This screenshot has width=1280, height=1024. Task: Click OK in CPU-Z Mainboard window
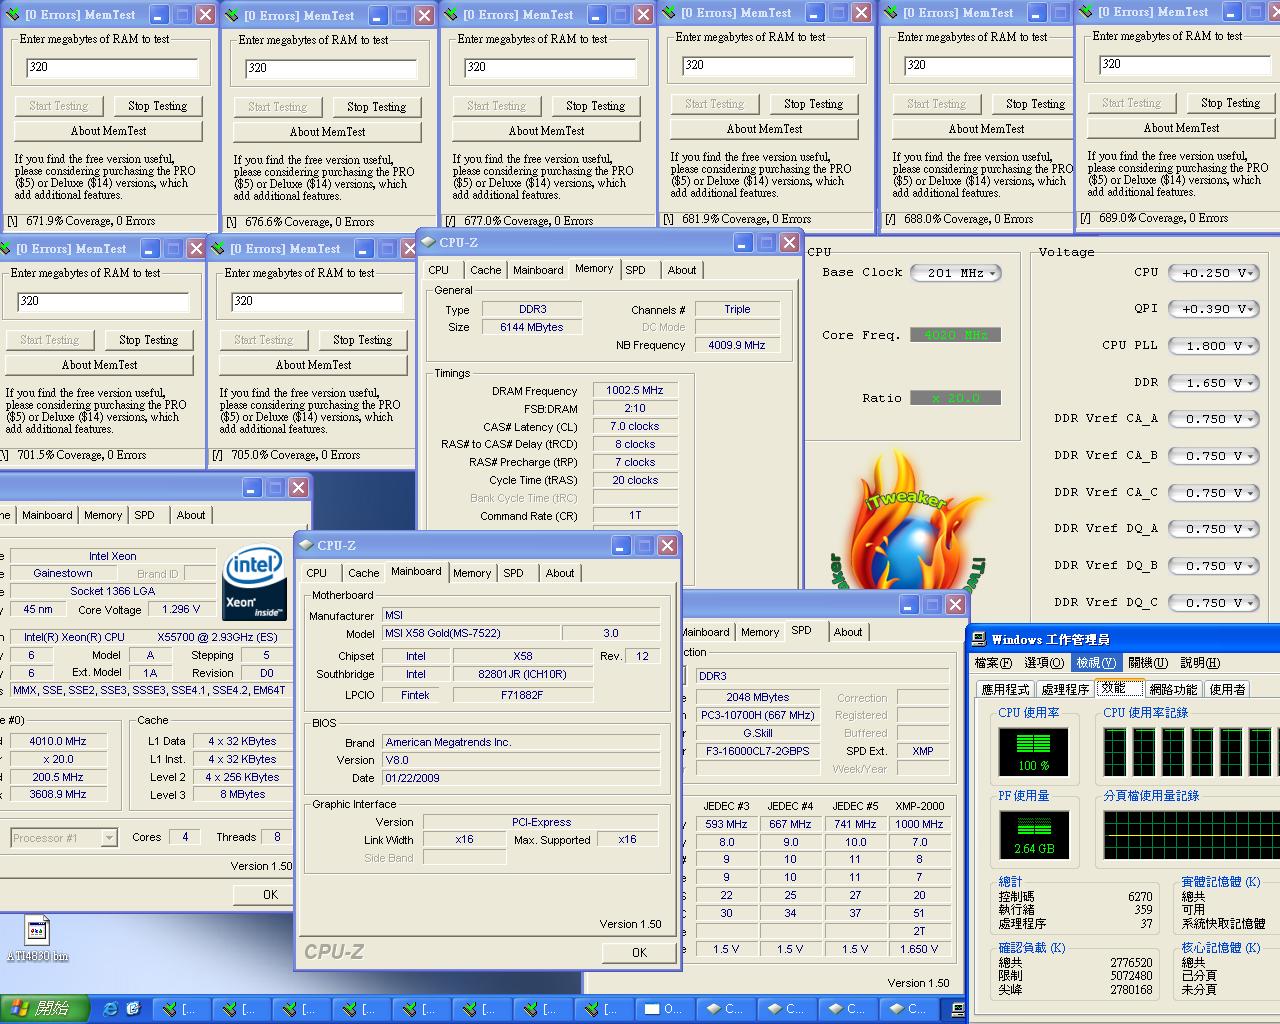click(639, 953)
